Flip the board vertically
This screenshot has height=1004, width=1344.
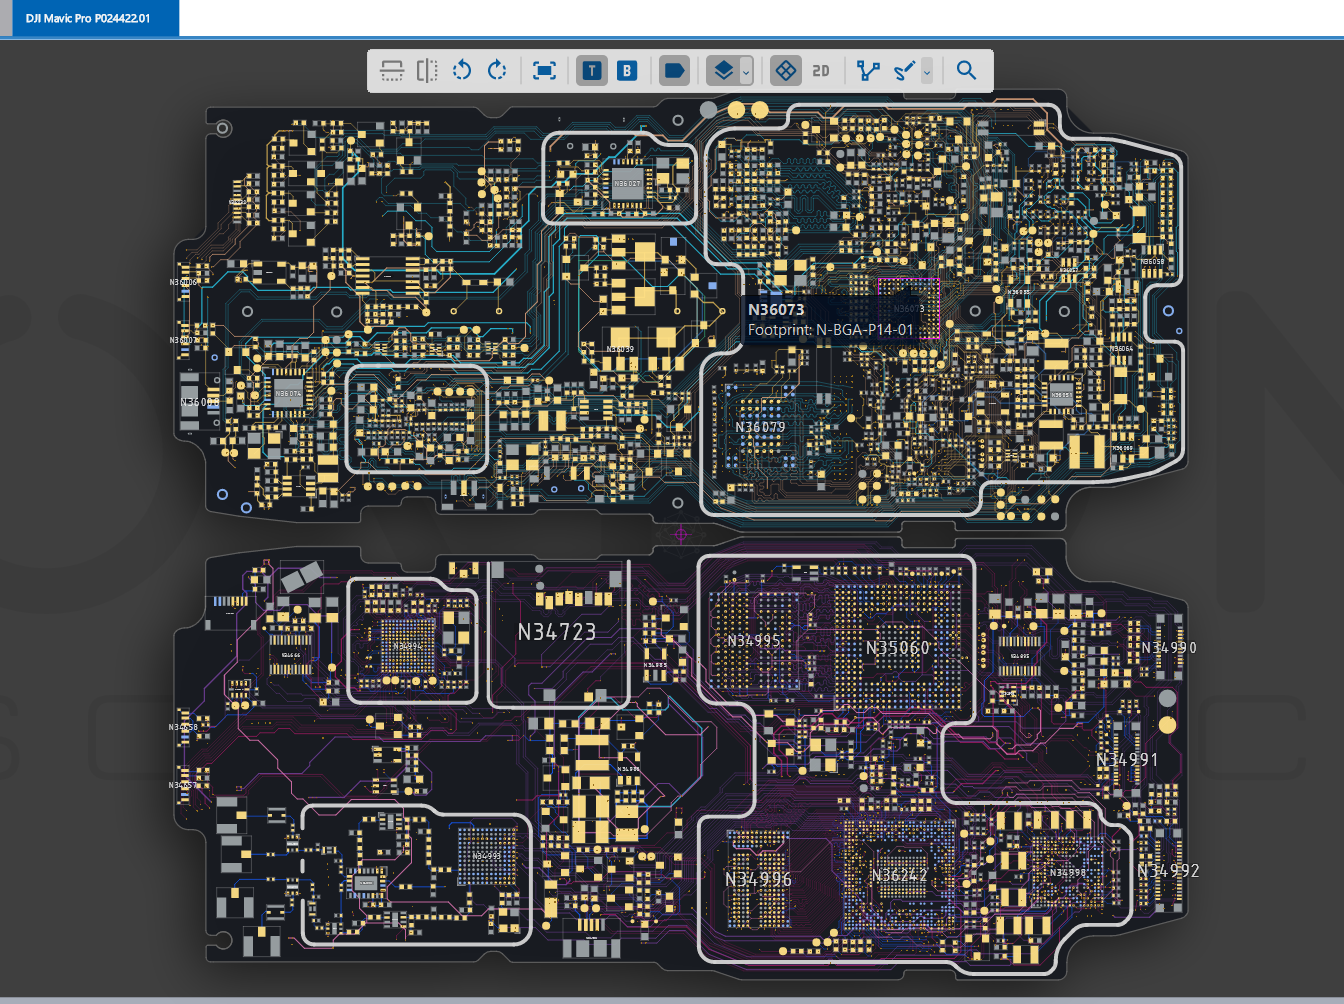tap(392, 71)
